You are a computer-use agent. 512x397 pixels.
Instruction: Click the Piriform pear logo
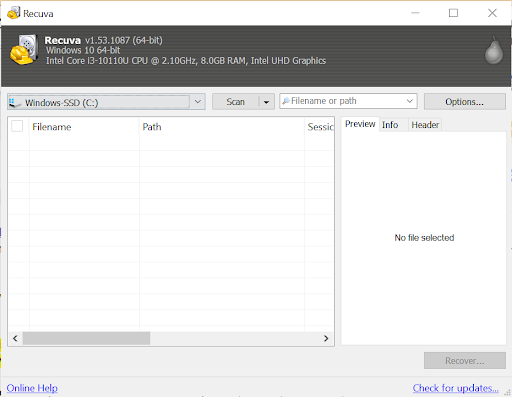click(x=494, y=50)
